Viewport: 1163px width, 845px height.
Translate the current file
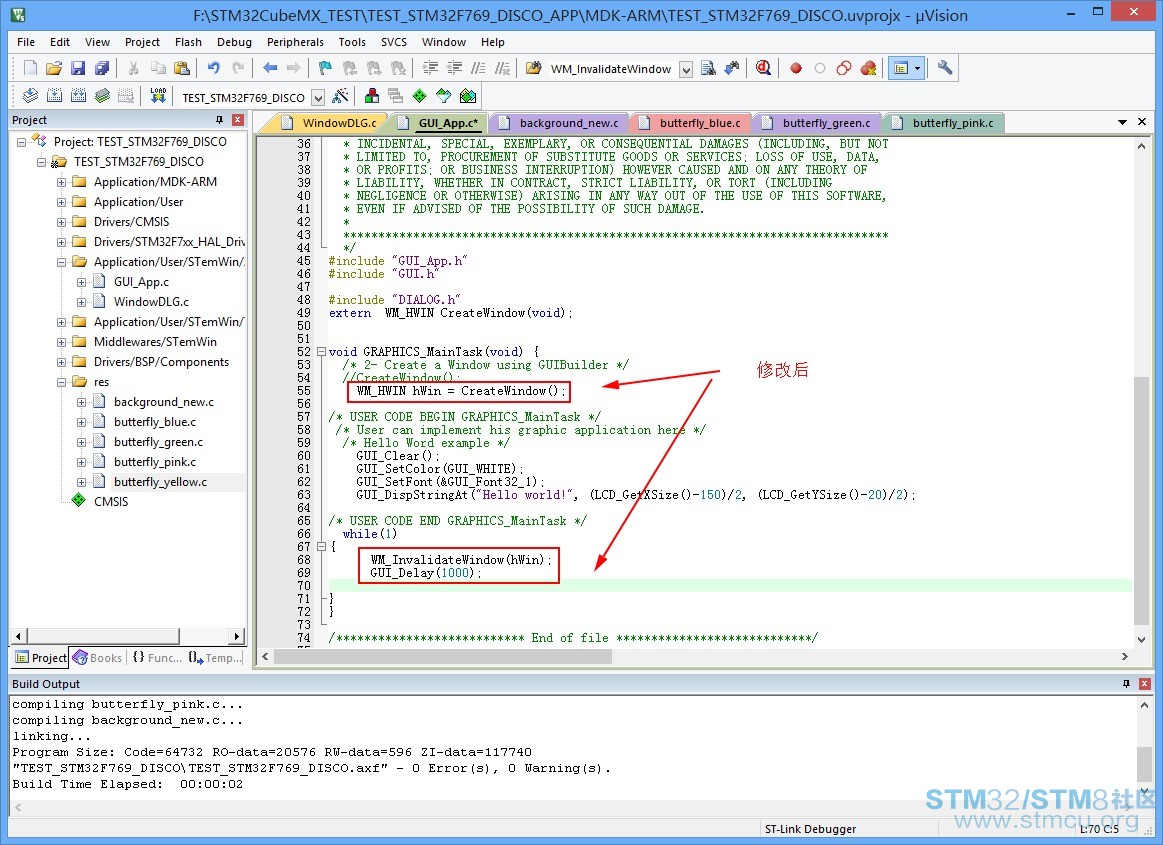[30, 96]
